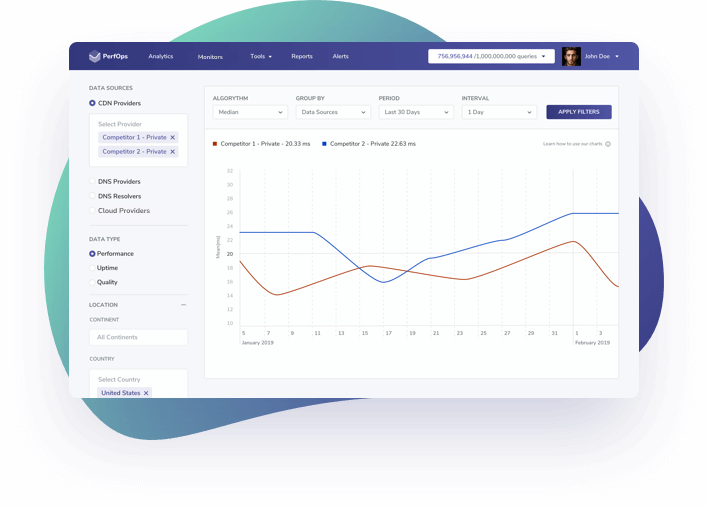
Task: Click Competitor 1 red legend square
Action: 215,144
